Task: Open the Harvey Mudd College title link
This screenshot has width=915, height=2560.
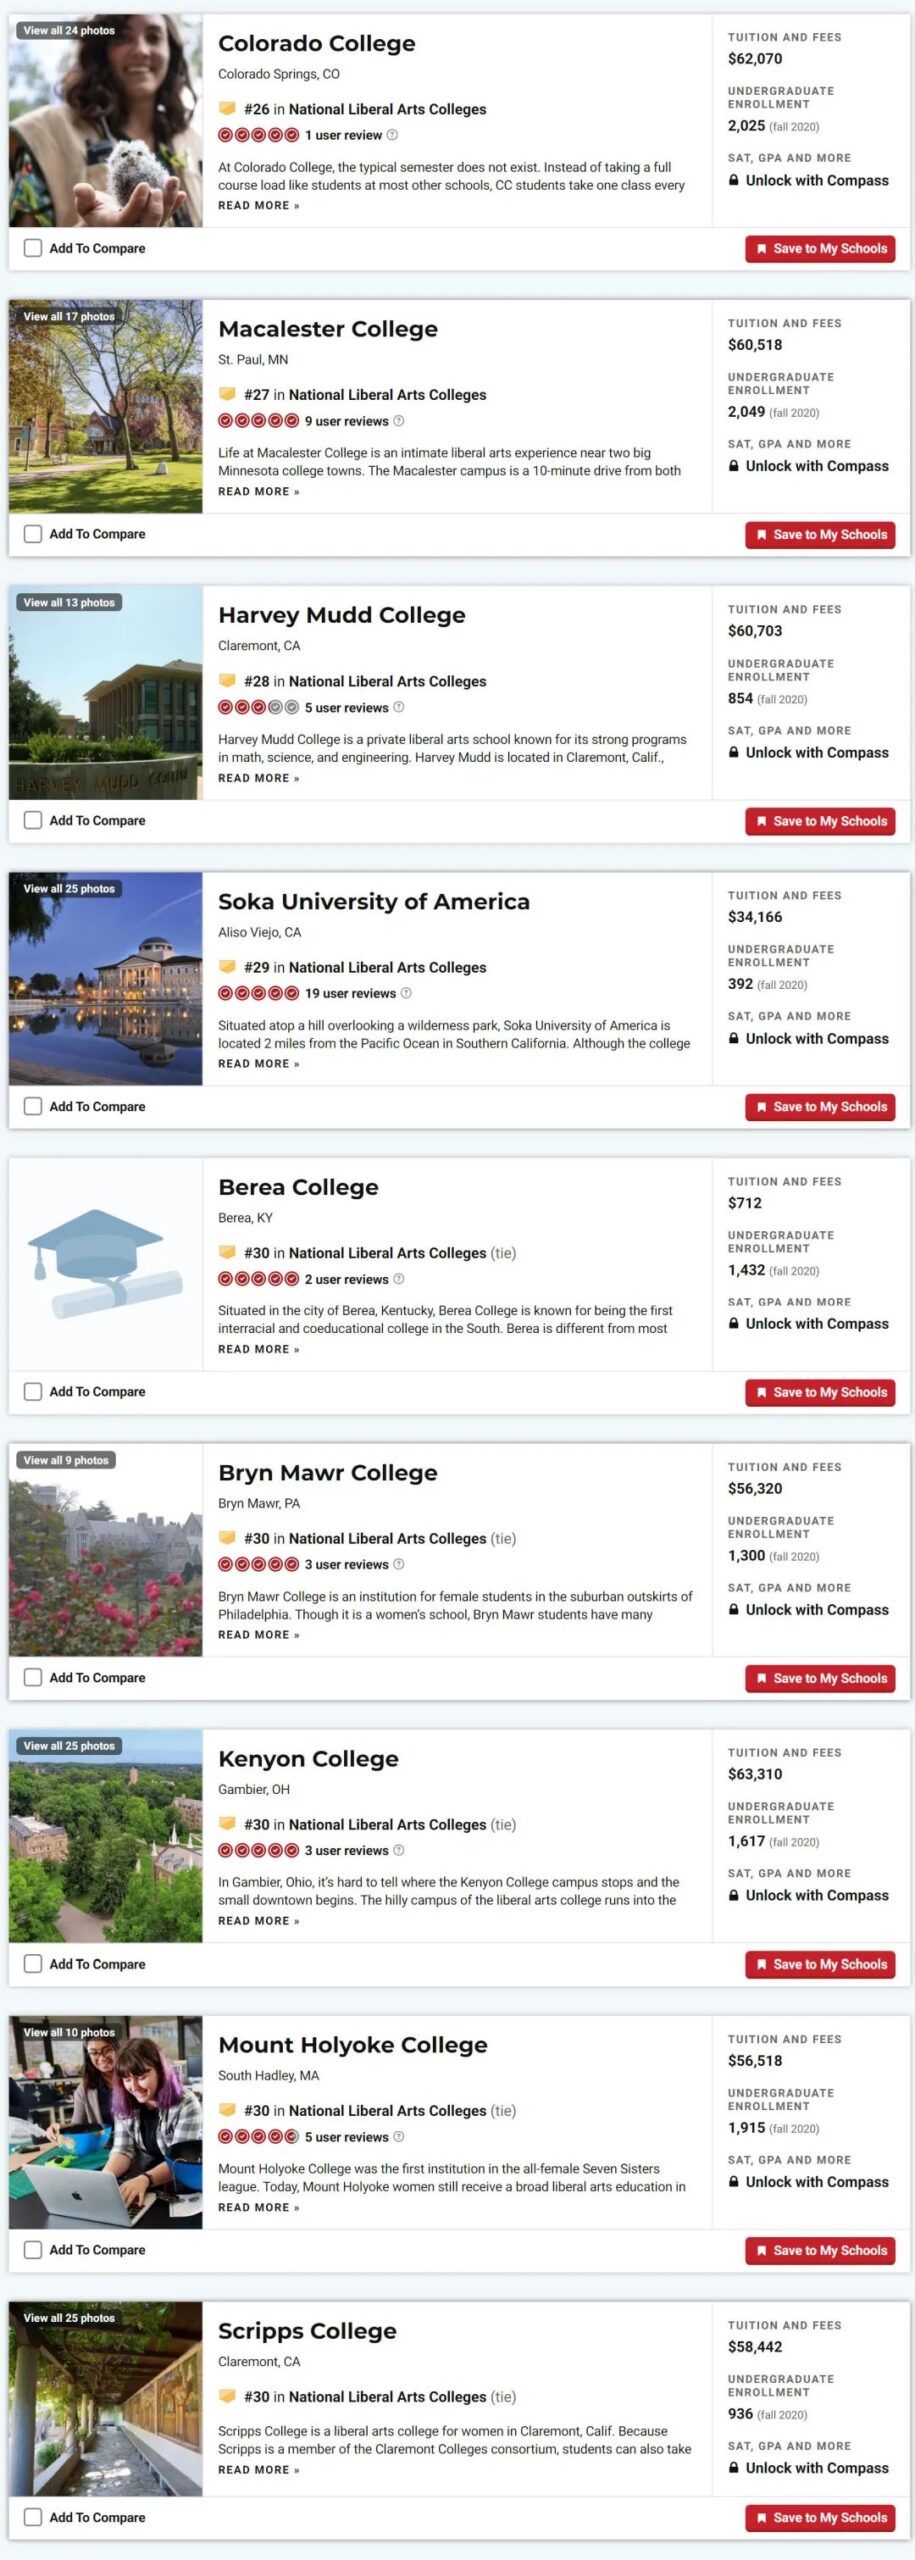Action: tap(341, 615)
